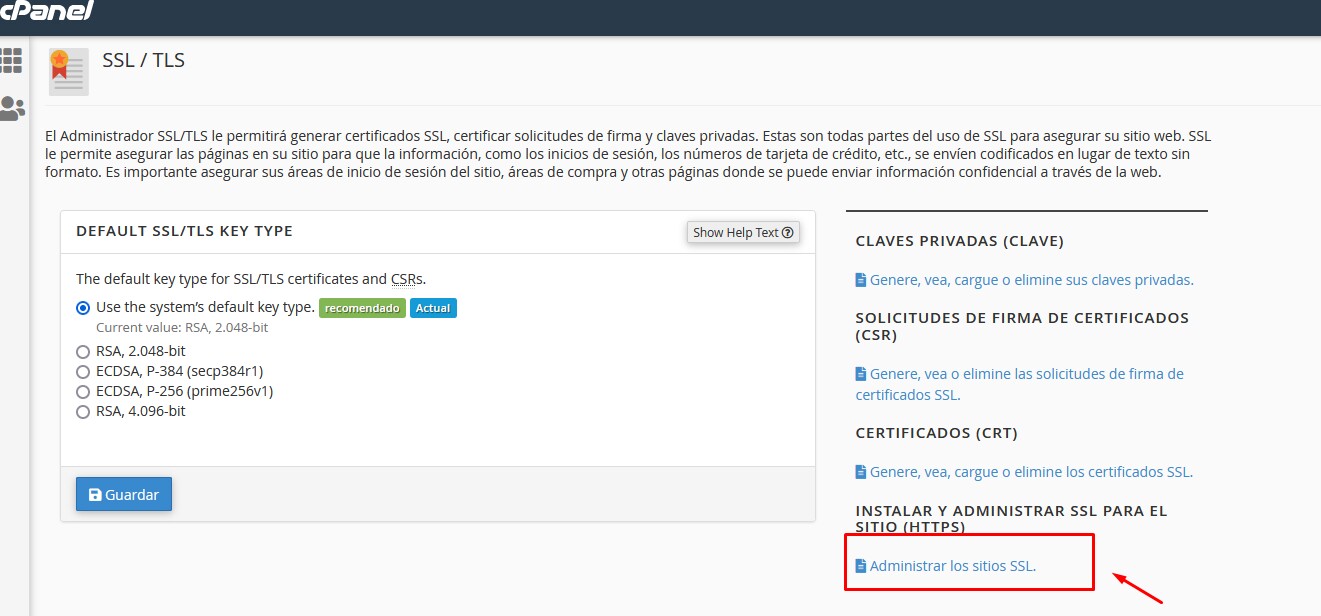
Task: Select the RSA 2.048-bit key type
Action: 83,351
